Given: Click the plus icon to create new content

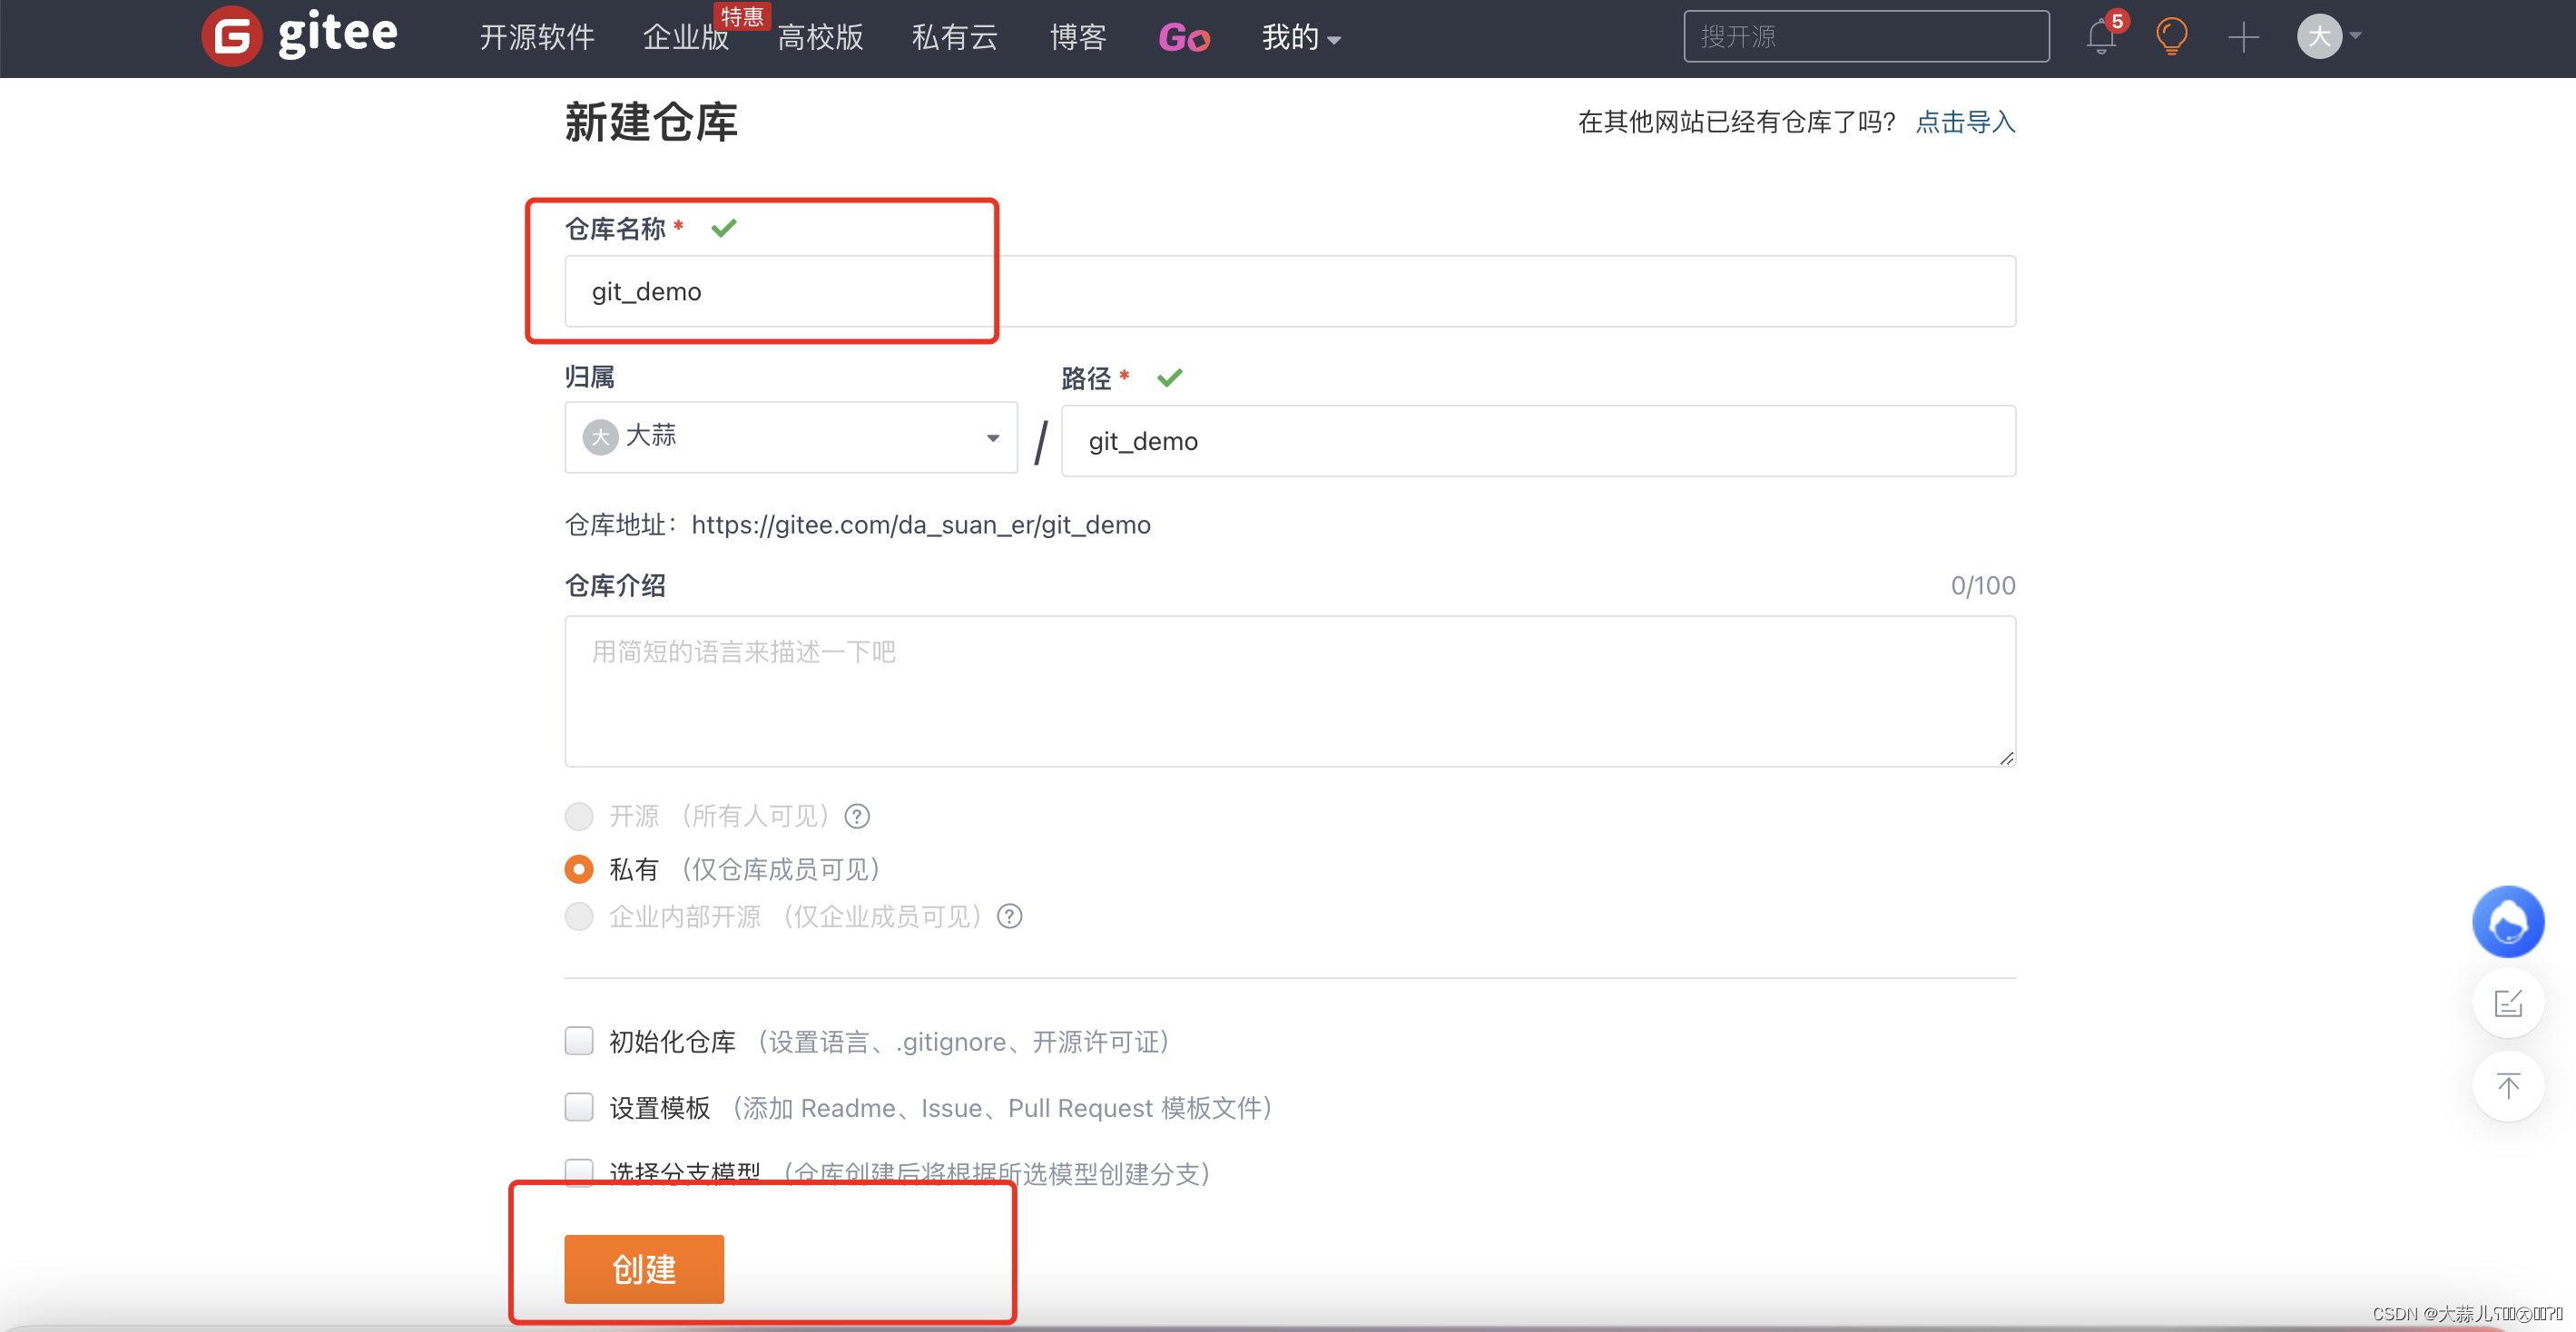Looking at the screenshot, I should tap(2242, 37).
